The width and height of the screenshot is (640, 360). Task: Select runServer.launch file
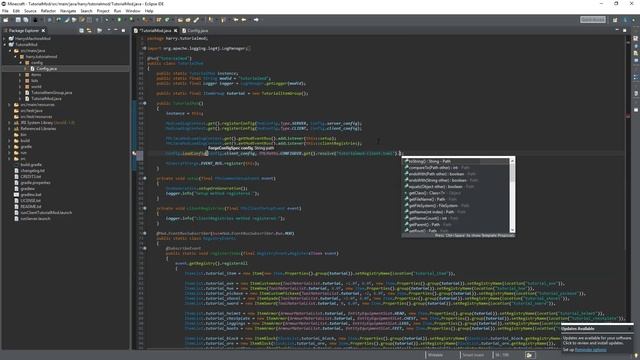(36, 218)
